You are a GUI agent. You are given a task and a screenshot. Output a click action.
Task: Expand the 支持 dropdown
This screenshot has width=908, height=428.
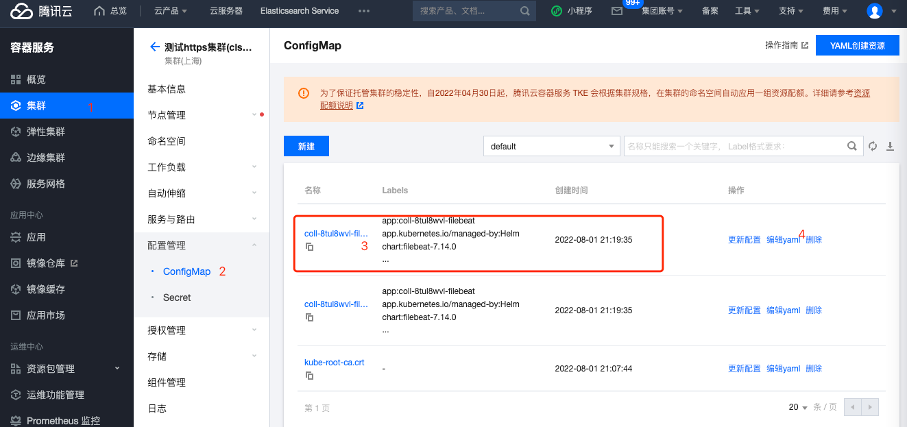(791, 11)
